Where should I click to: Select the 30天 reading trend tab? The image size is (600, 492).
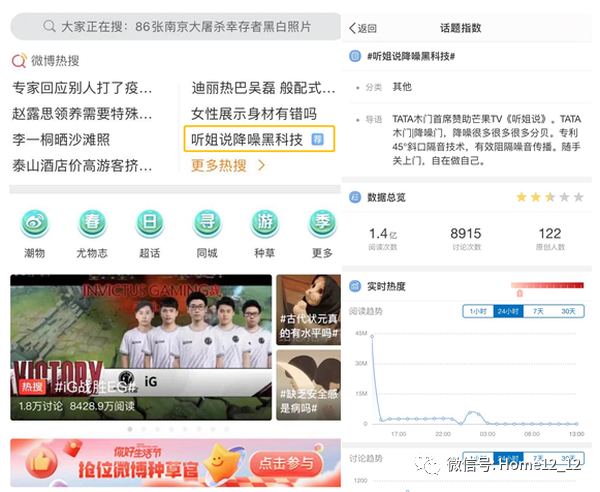tap(569, 311)
